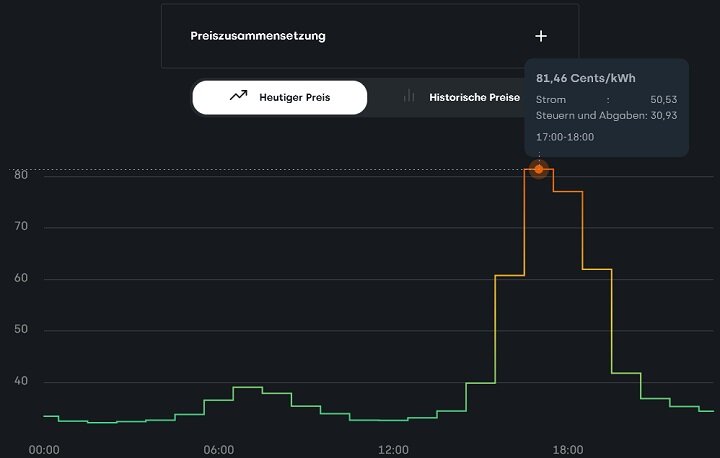Click the green morning price bump near 07:00

pyautogui.click(x=247, y=387)
